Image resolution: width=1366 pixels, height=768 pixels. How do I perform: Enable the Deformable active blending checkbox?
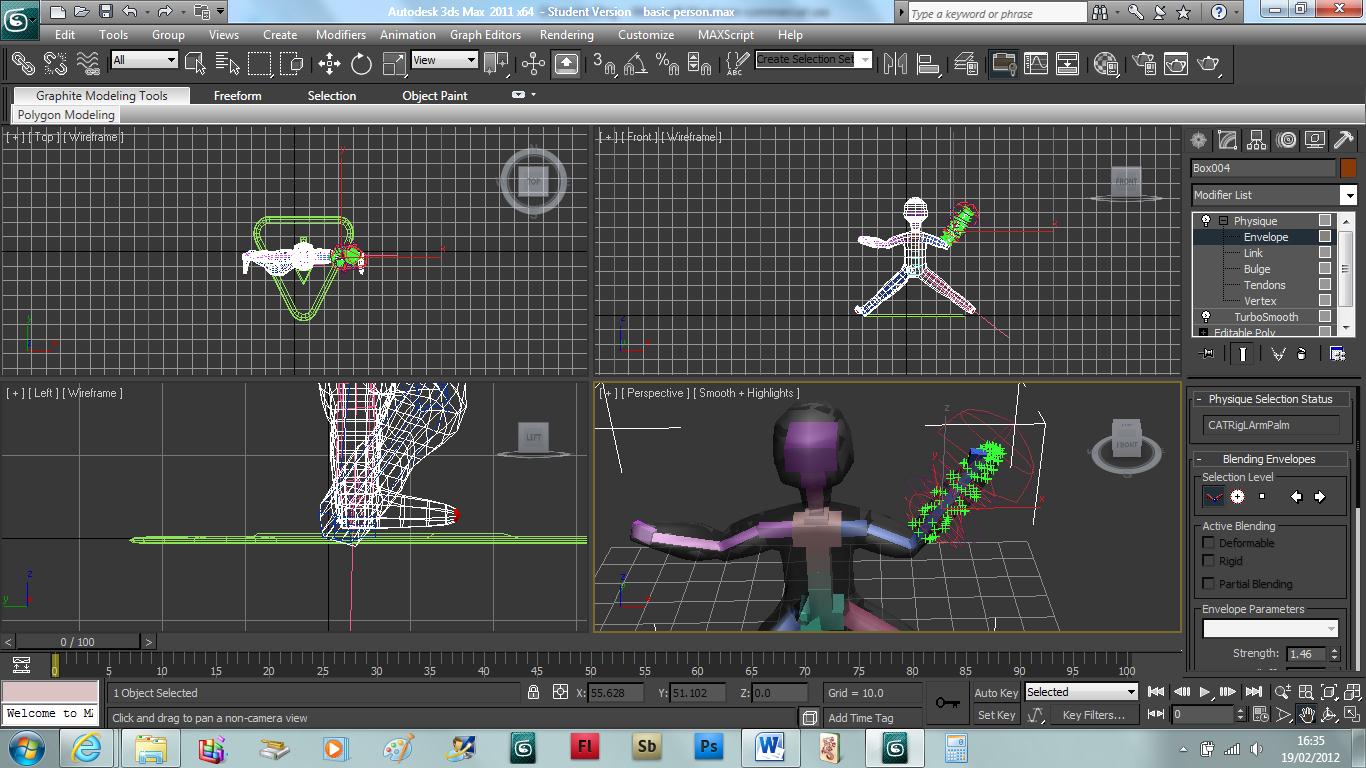pyautogui.click(x=1208, y=543)
